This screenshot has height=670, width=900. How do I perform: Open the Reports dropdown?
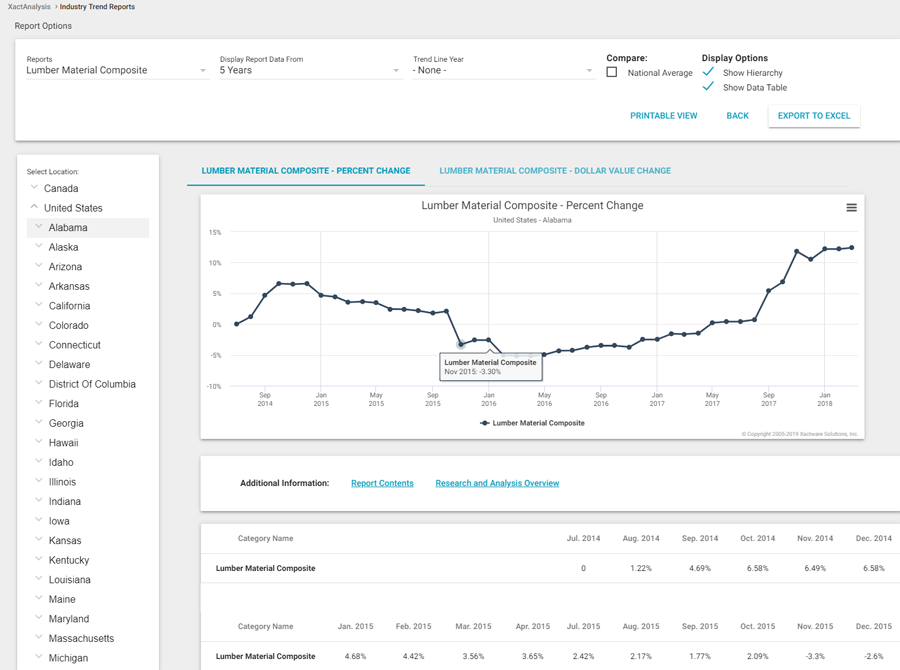coord(116,70)
